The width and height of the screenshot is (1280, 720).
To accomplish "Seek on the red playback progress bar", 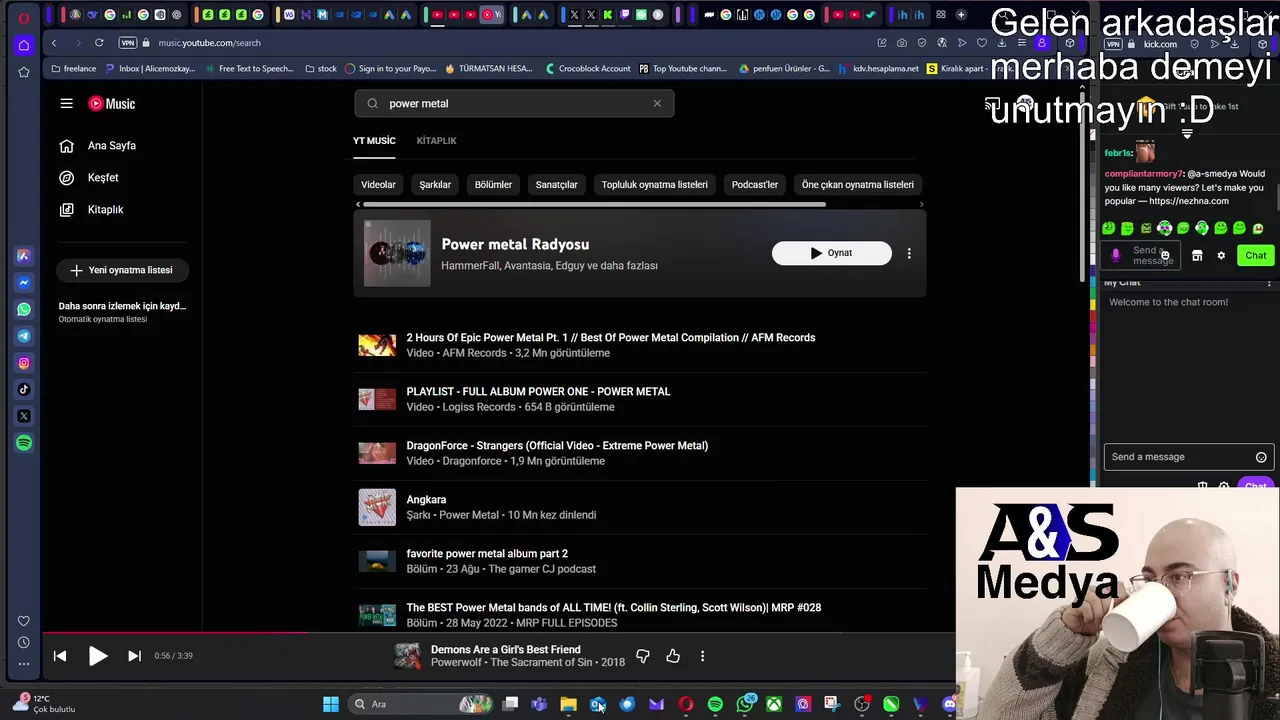I will click(x=498, y=632).
